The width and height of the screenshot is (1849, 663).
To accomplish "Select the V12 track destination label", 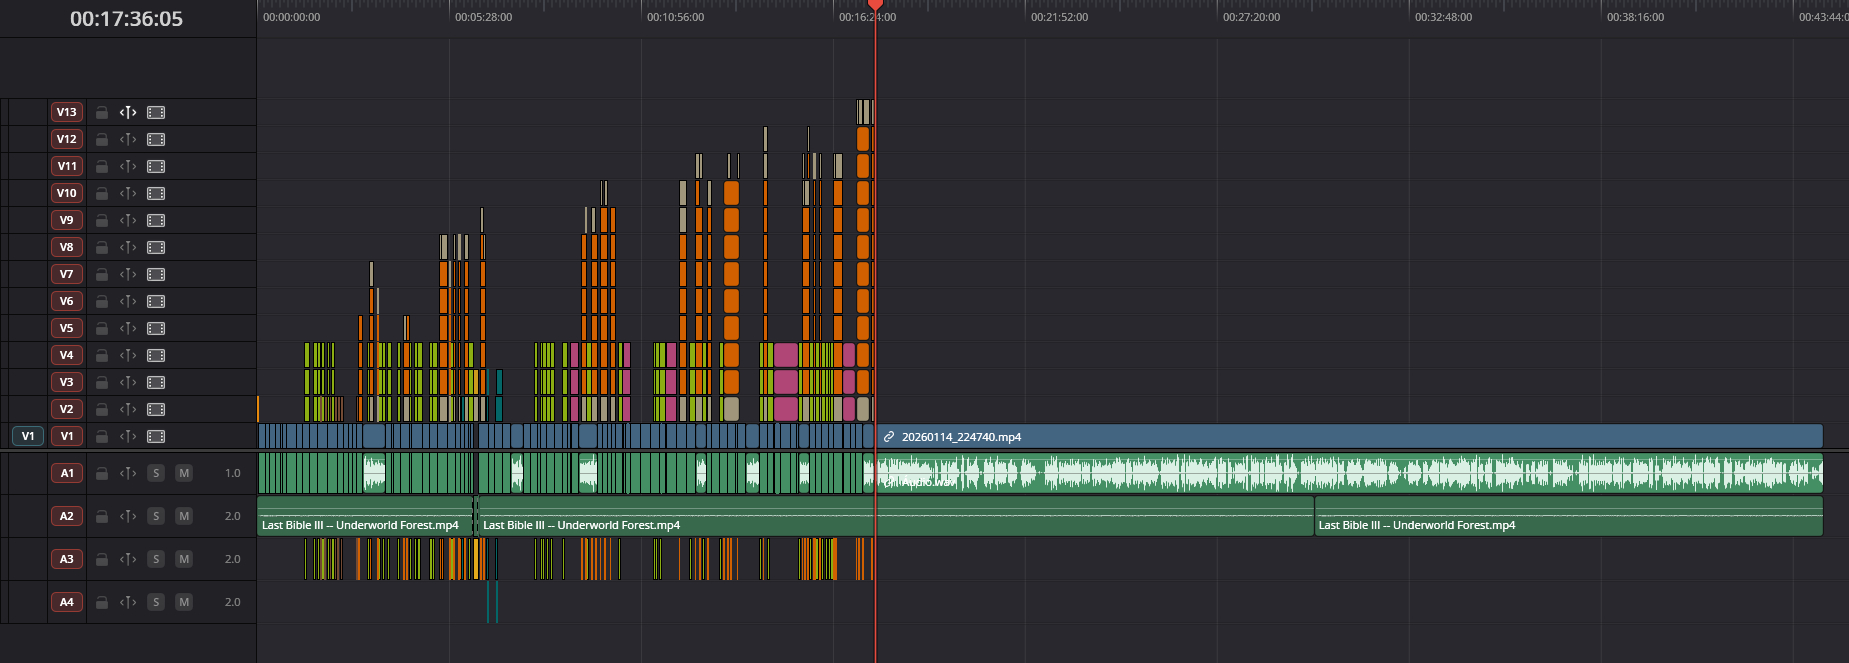I will click(67, 139).
